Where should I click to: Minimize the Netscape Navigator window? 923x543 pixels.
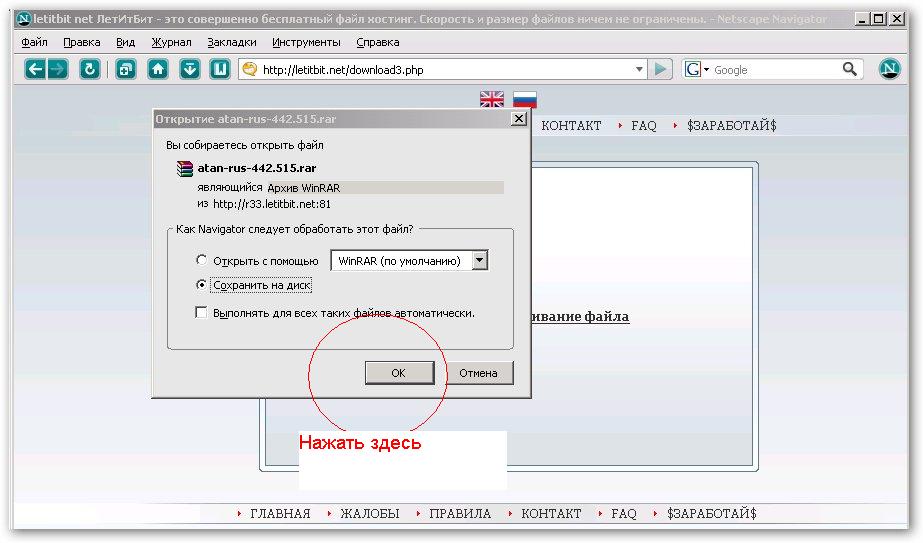click(862, 19)
